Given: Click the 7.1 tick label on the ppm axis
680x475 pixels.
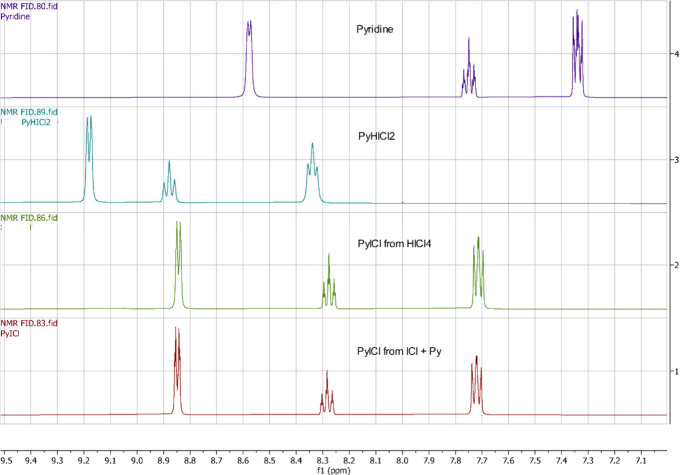Looking at the screenshot, I should [641, 460].
